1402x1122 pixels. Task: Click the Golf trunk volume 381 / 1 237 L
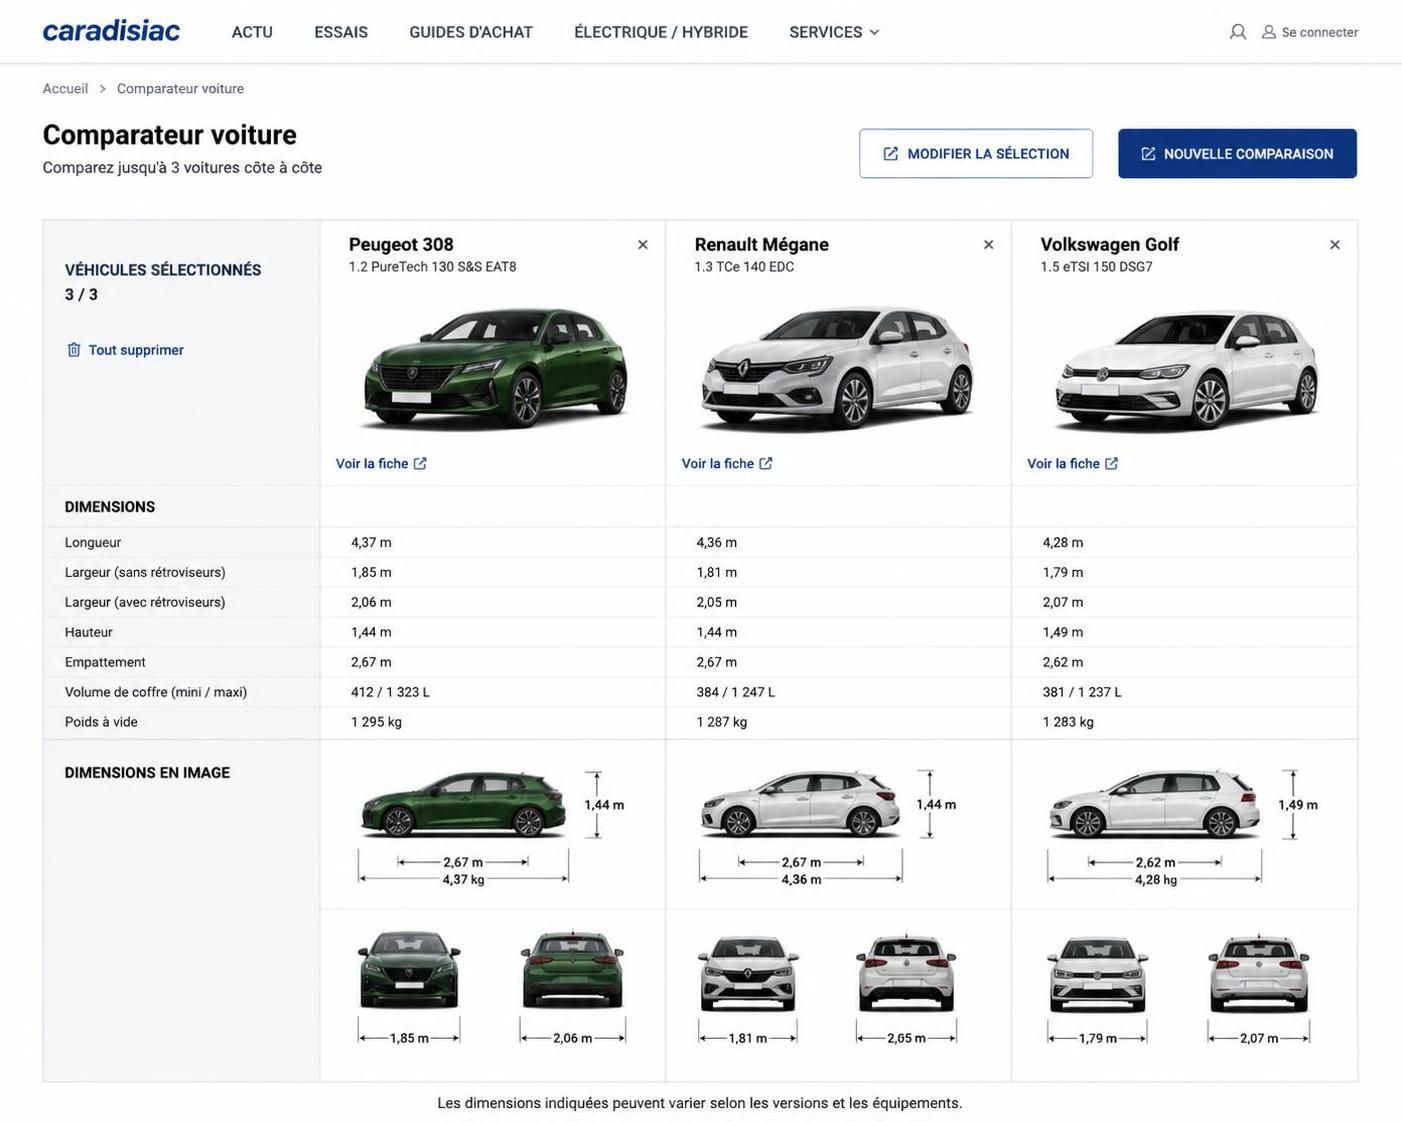tap(1082, 693)
